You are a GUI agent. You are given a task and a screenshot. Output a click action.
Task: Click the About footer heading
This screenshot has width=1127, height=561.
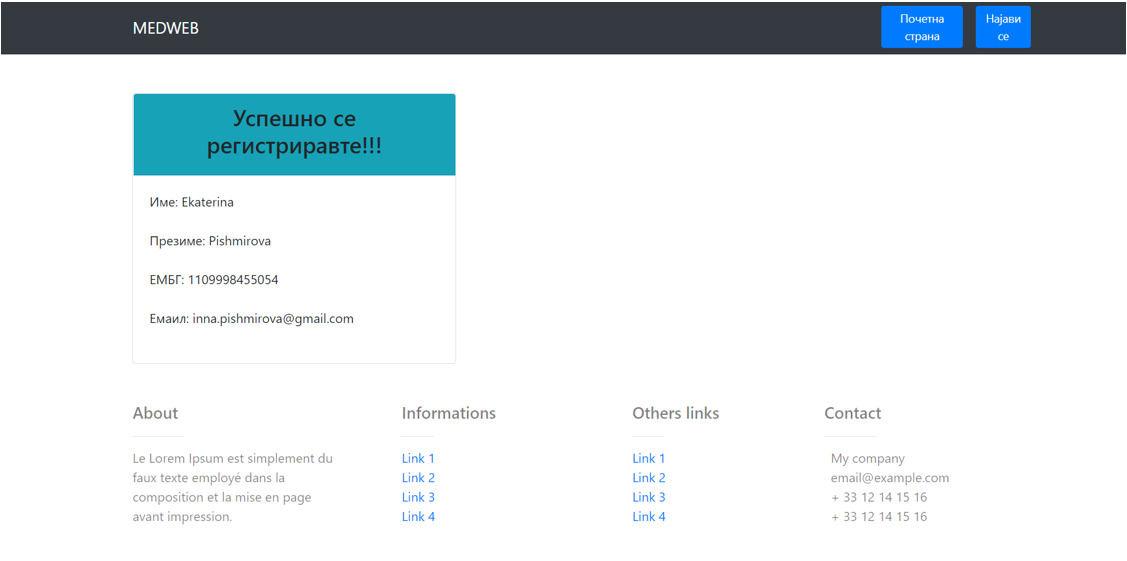coord(155,413)
